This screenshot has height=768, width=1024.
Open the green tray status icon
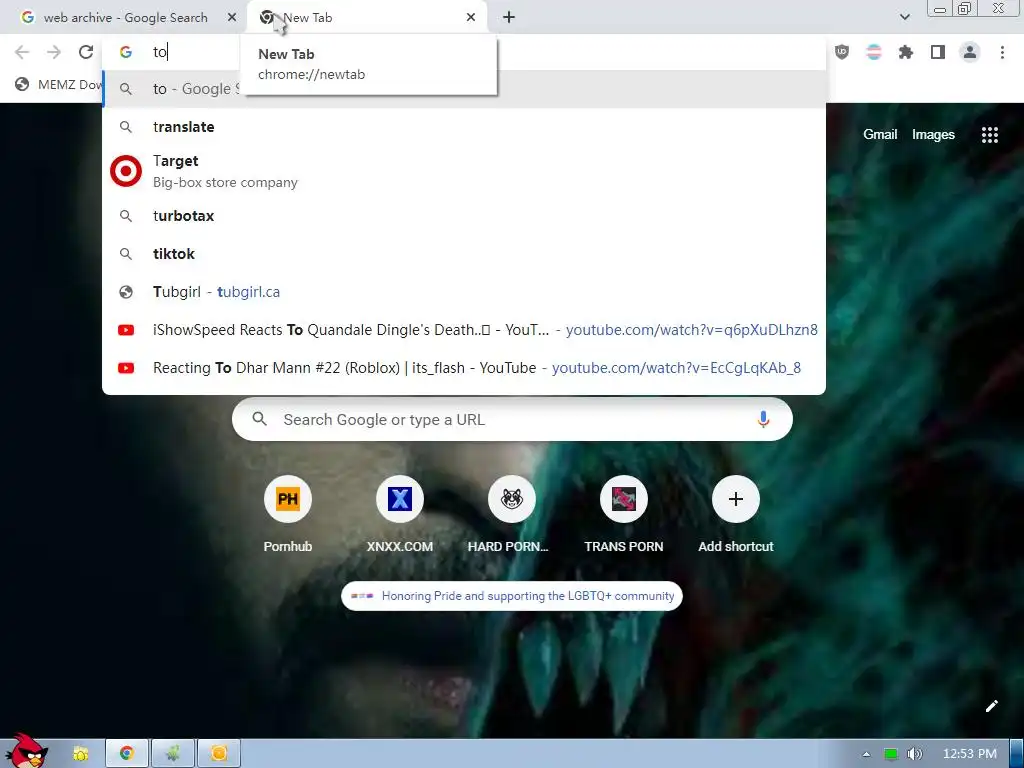pyautogui.click(x=890, y=754)
